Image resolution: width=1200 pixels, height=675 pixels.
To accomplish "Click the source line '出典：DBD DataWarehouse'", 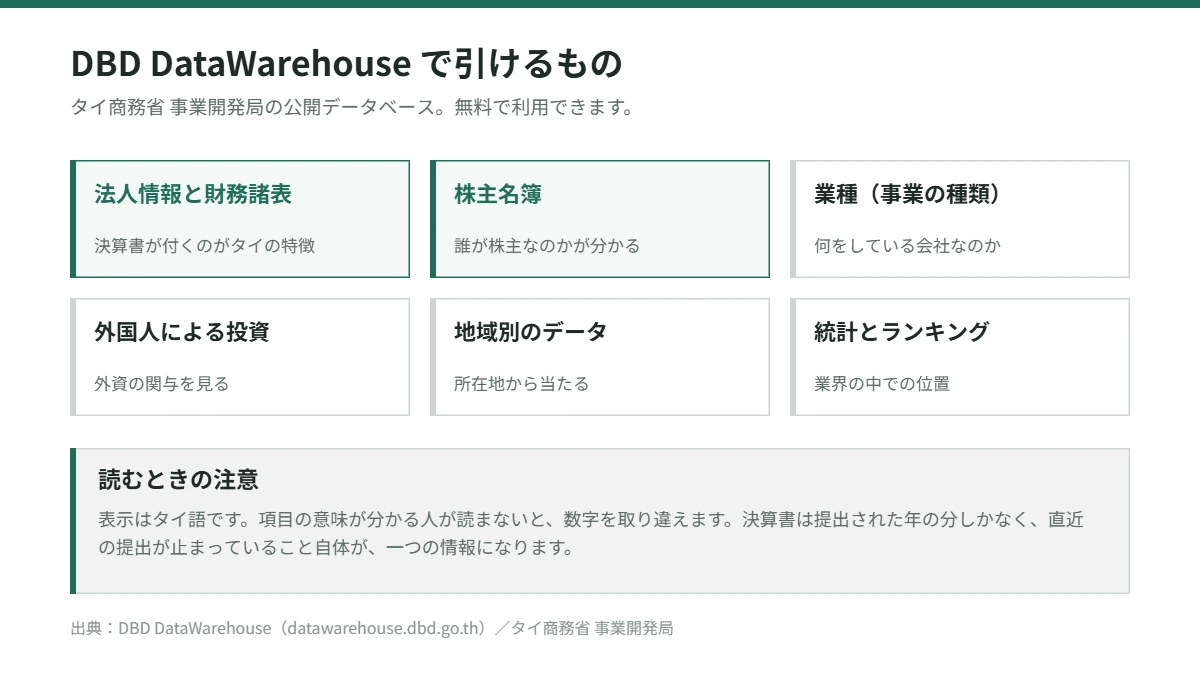I will 372,628.
